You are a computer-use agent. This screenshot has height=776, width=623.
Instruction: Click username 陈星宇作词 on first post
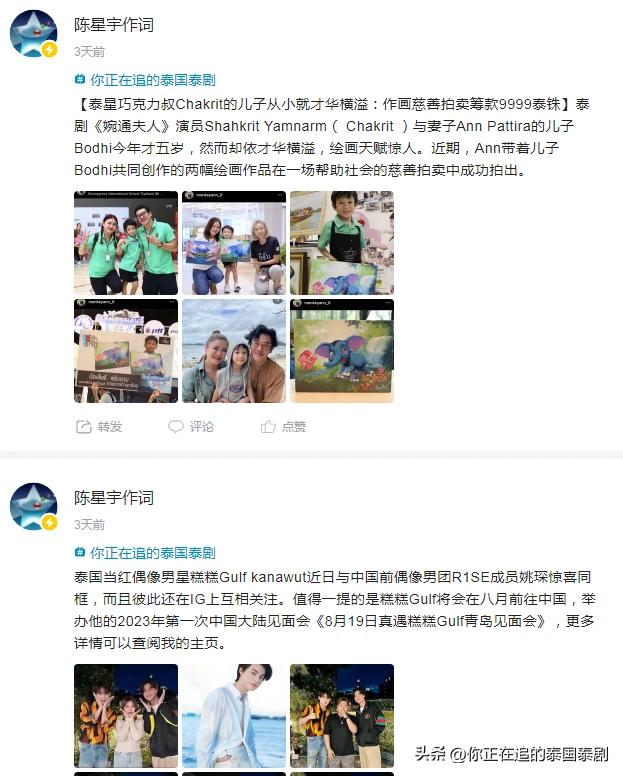click(x=114, y=25)
